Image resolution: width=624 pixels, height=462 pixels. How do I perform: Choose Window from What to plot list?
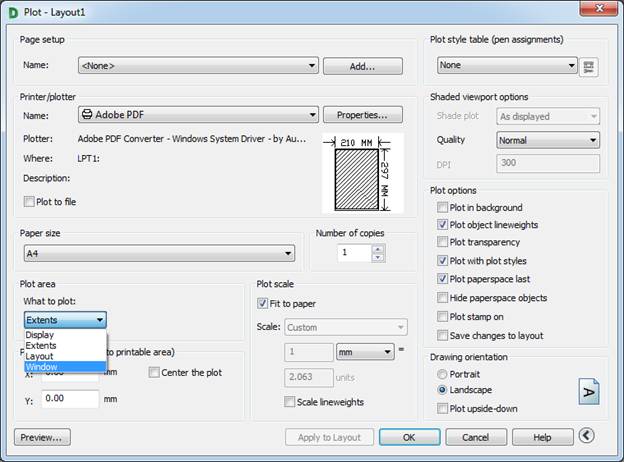(x=65, y=366)
